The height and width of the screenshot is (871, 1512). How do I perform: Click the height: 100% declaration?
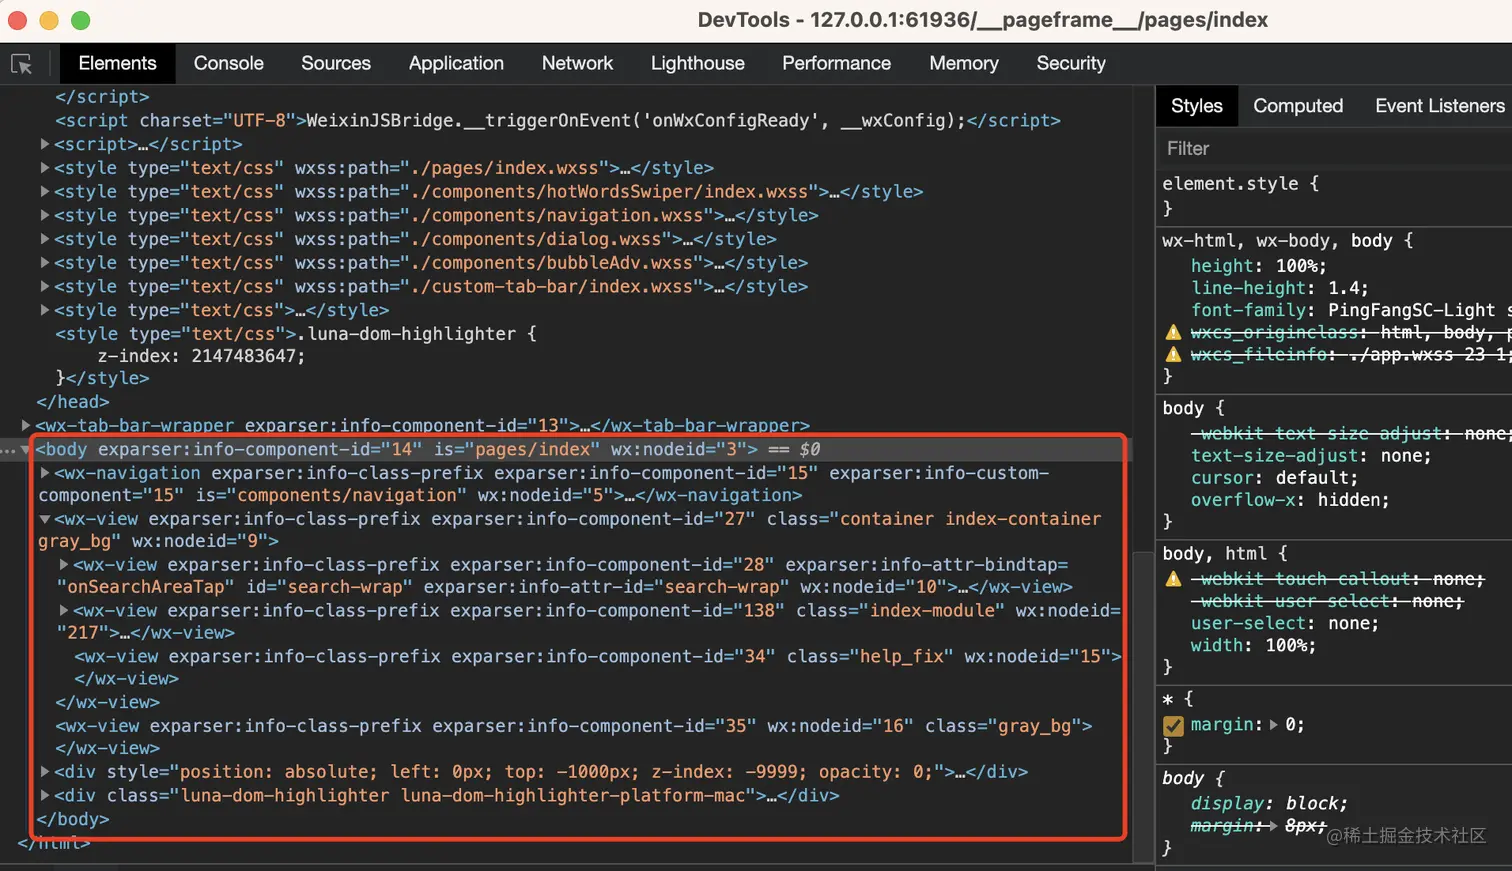pyautogui.click(x=1258, y=266)
